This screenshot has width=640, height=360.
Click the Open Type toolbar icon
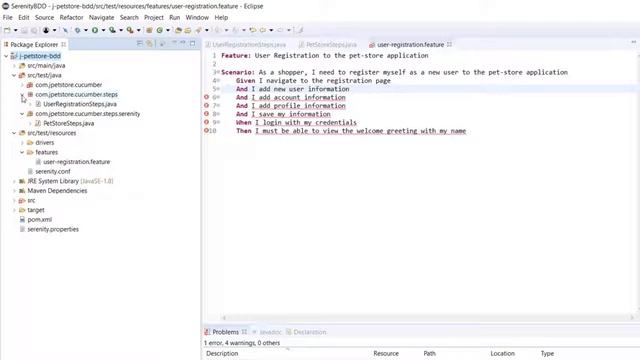click(178, 30)
